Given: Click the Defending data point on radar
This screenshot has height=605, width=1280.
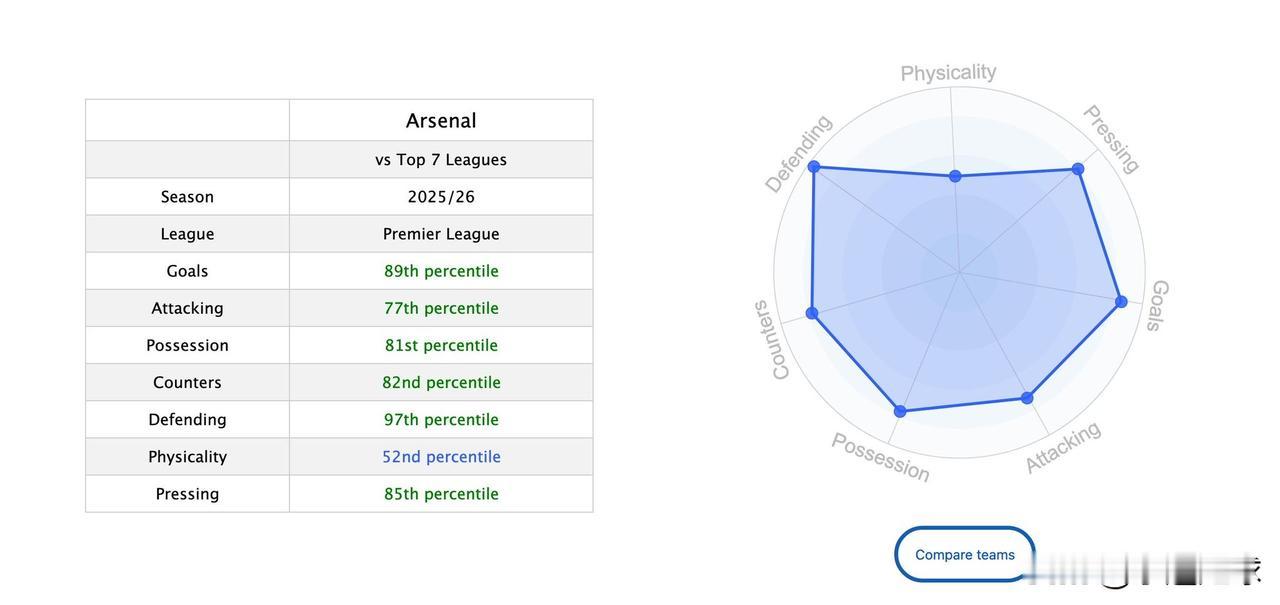Looking at the screenshot, I should pos(814,166).
